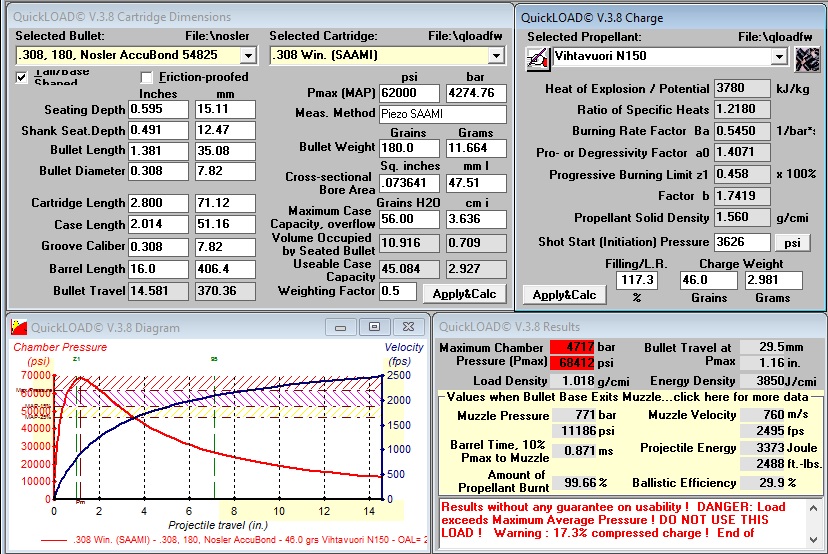This screenshot has width=828, height=554.
Task: Click the Progressive Burning Limit z1 field
Action: pos(742,174)
